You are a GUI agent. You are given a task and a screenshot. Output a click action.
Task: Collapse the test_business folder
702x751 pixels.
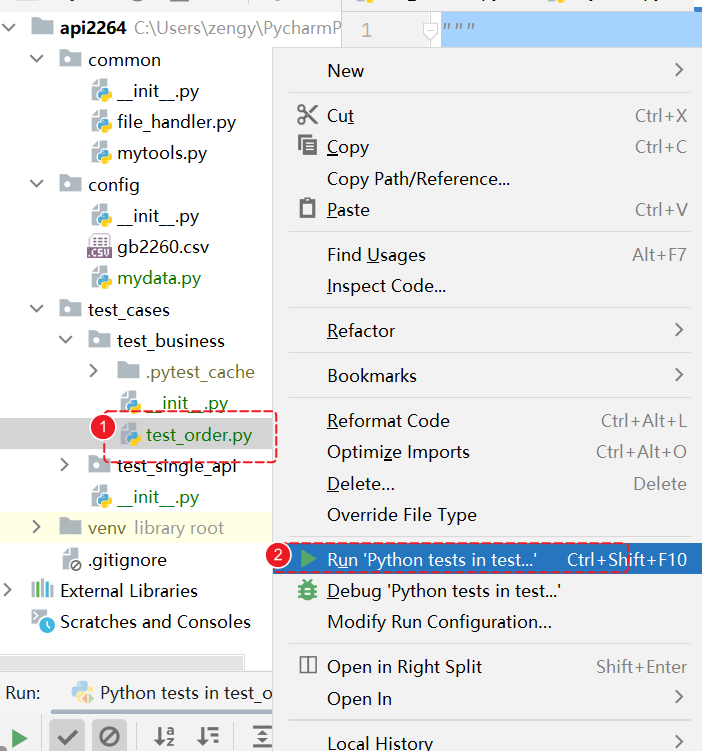[x=66, y=340]
